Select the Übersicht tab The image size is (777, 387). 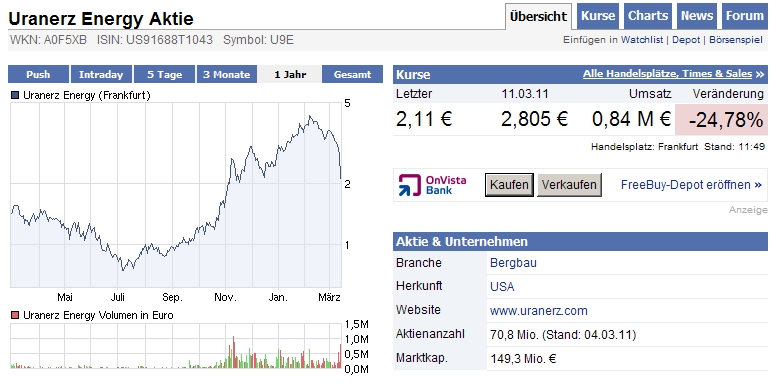[538, 16]
